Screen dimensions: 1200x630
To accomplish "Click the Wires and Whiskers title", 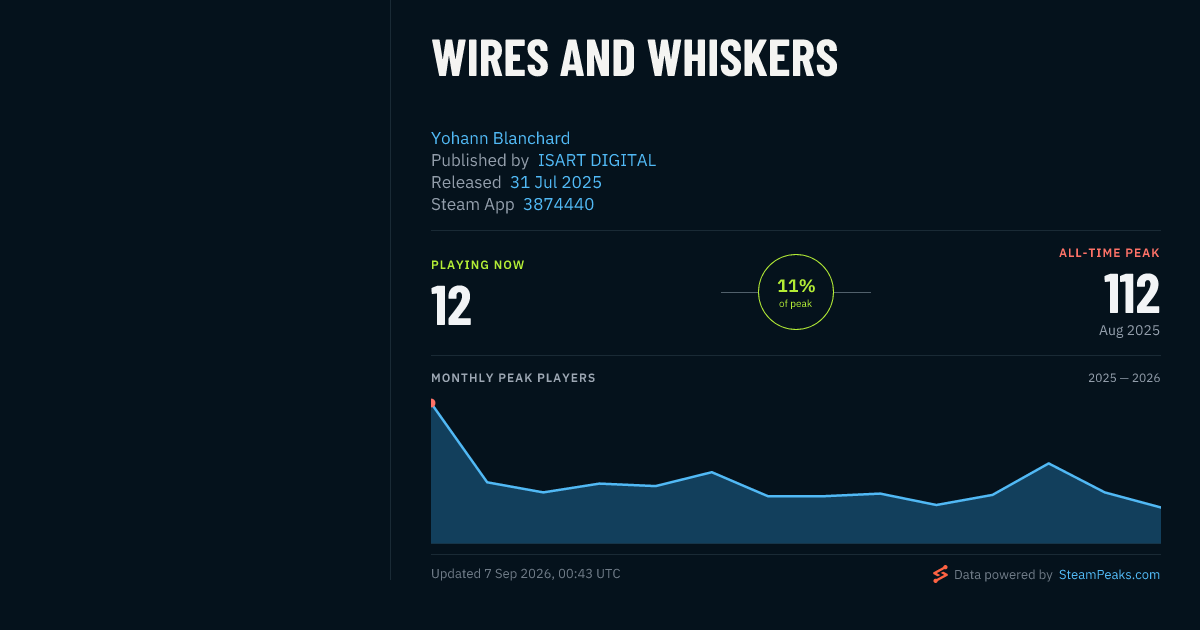I will tap(634, 58).
